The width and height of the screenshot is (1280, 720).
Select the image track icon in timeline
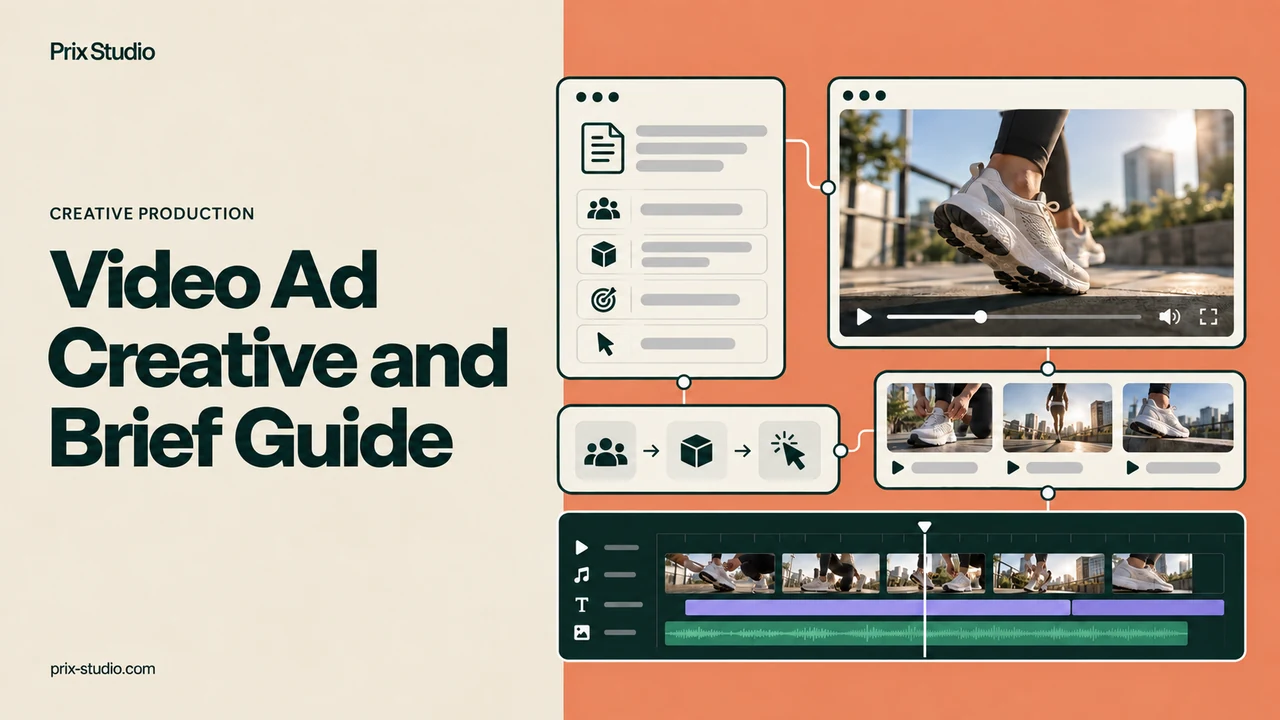point(582,632)
